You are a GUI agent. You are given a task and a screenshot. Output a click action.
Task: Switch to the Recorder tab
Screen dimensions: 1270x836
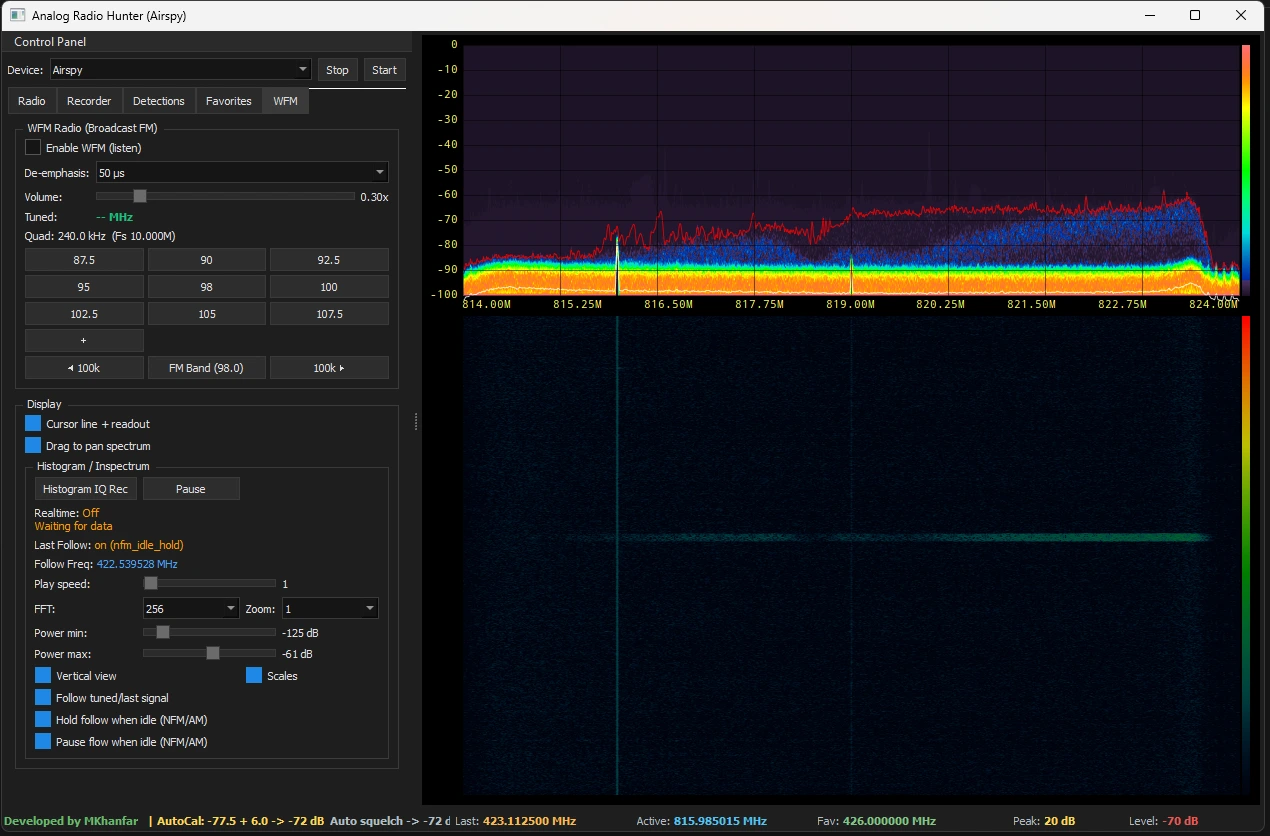click(90, 100)
